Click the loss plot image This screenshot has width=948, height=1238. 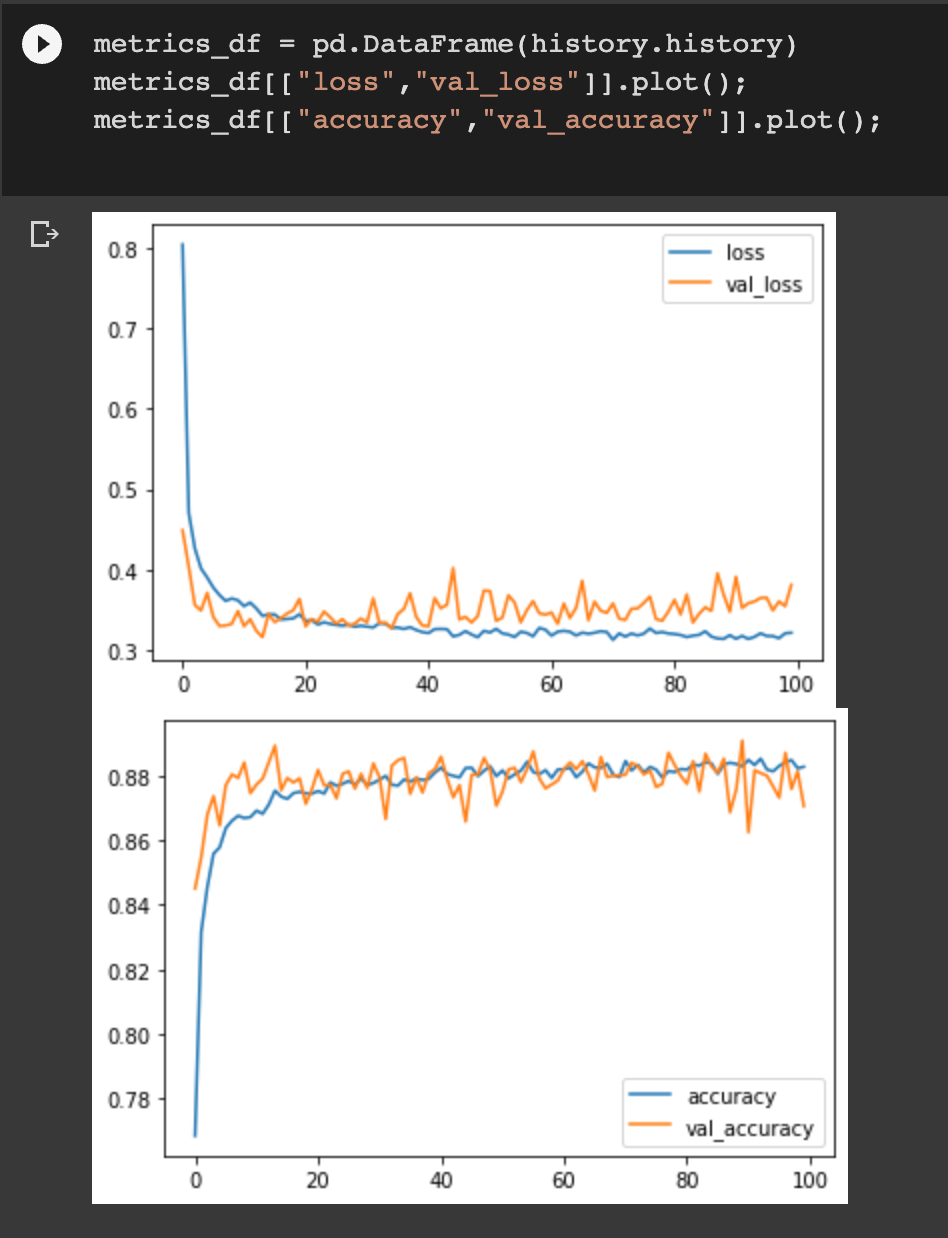pyautogui.click(x=463, y=459)
